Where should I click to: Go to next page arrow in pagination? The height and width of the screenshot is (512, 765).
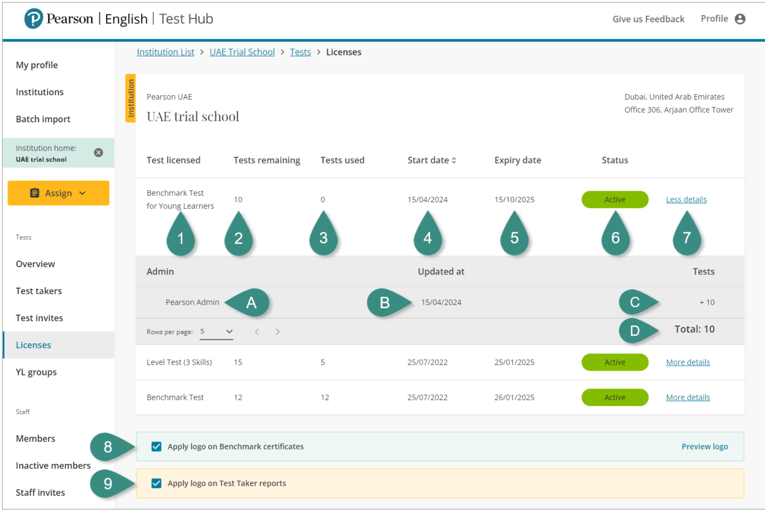click(278, 332)
